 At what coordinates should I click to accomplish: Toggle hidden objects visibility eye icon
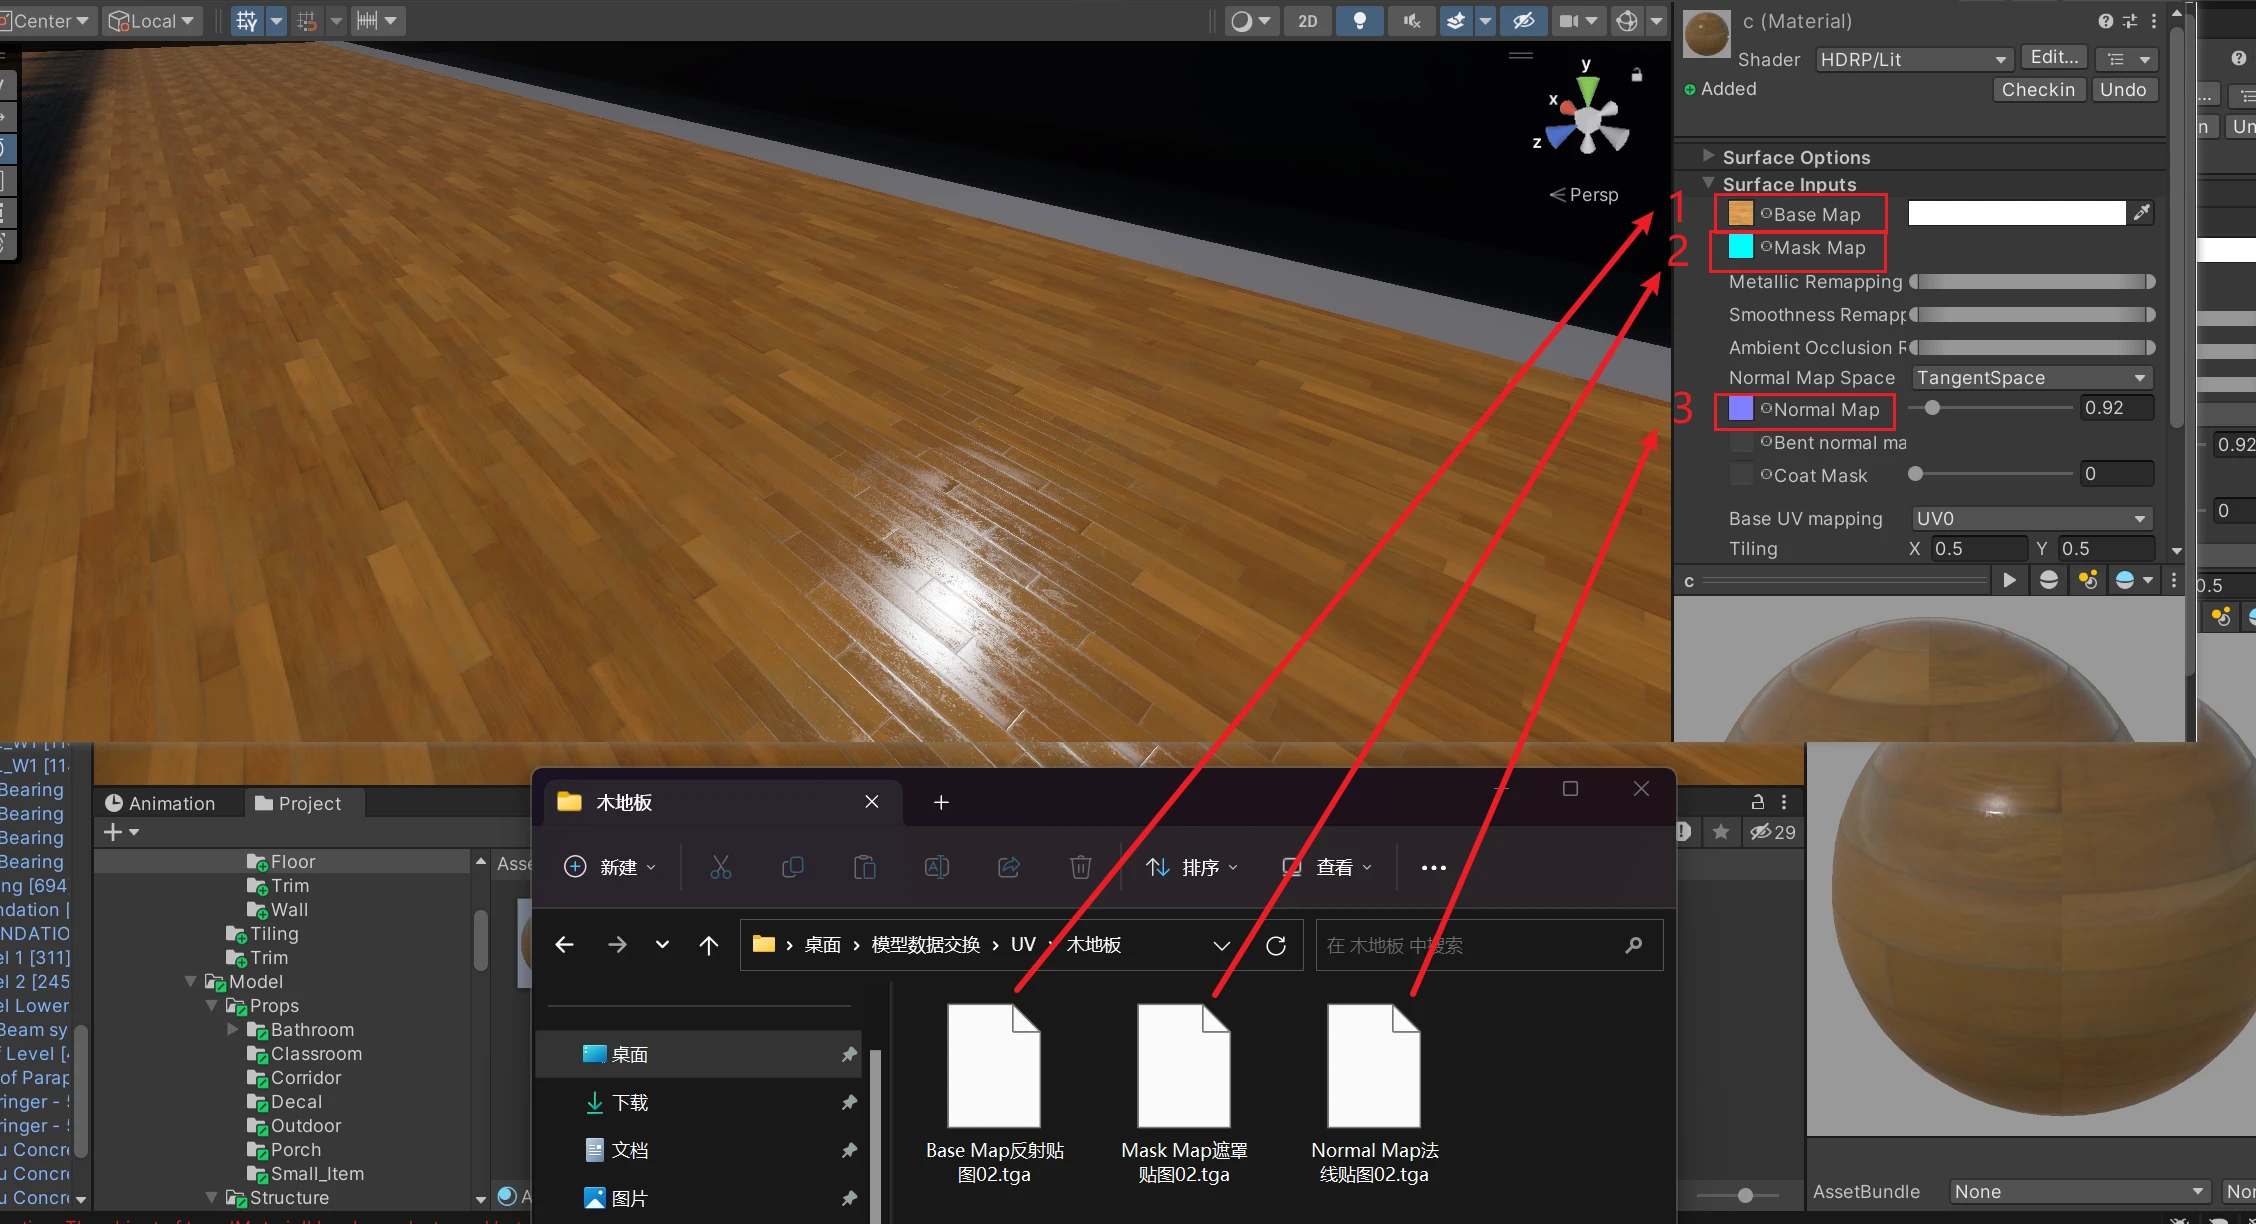1523,20
